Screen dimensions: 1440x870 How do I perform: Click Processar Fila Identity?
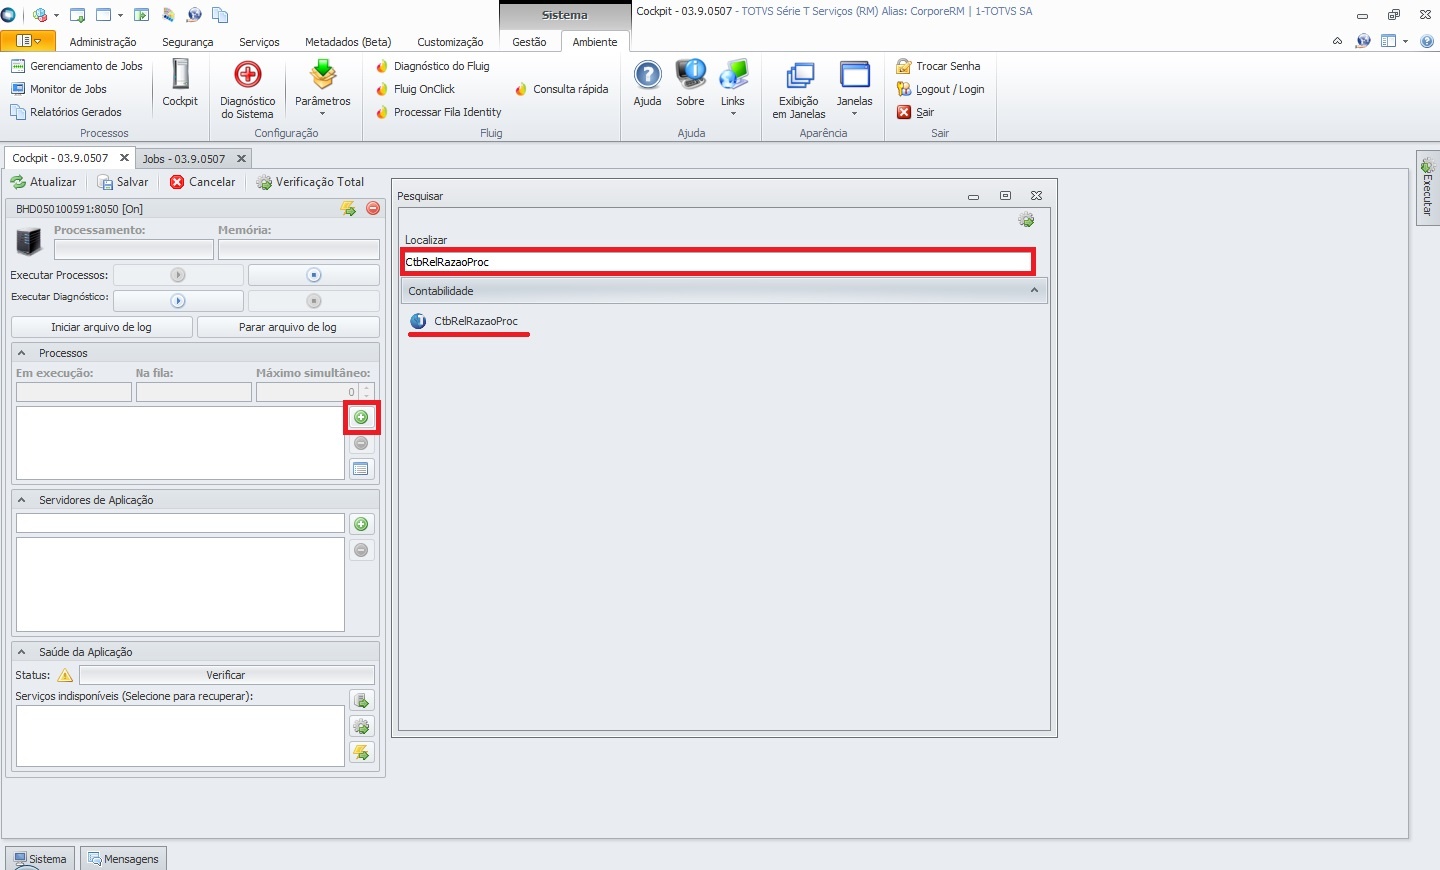[x=438, y=112]
